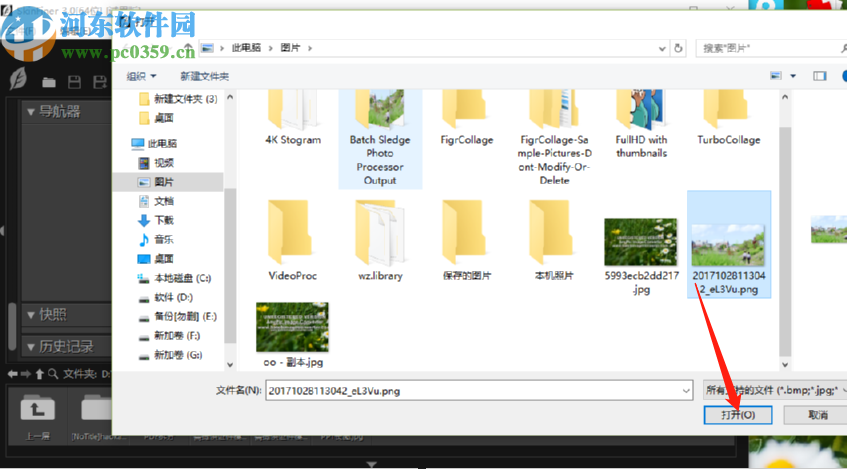The height and width of the screenshot is (469, 847).
Task: Select FullHD with thumbnails folder
Action: pyautogui.click(x=641, y=125)
